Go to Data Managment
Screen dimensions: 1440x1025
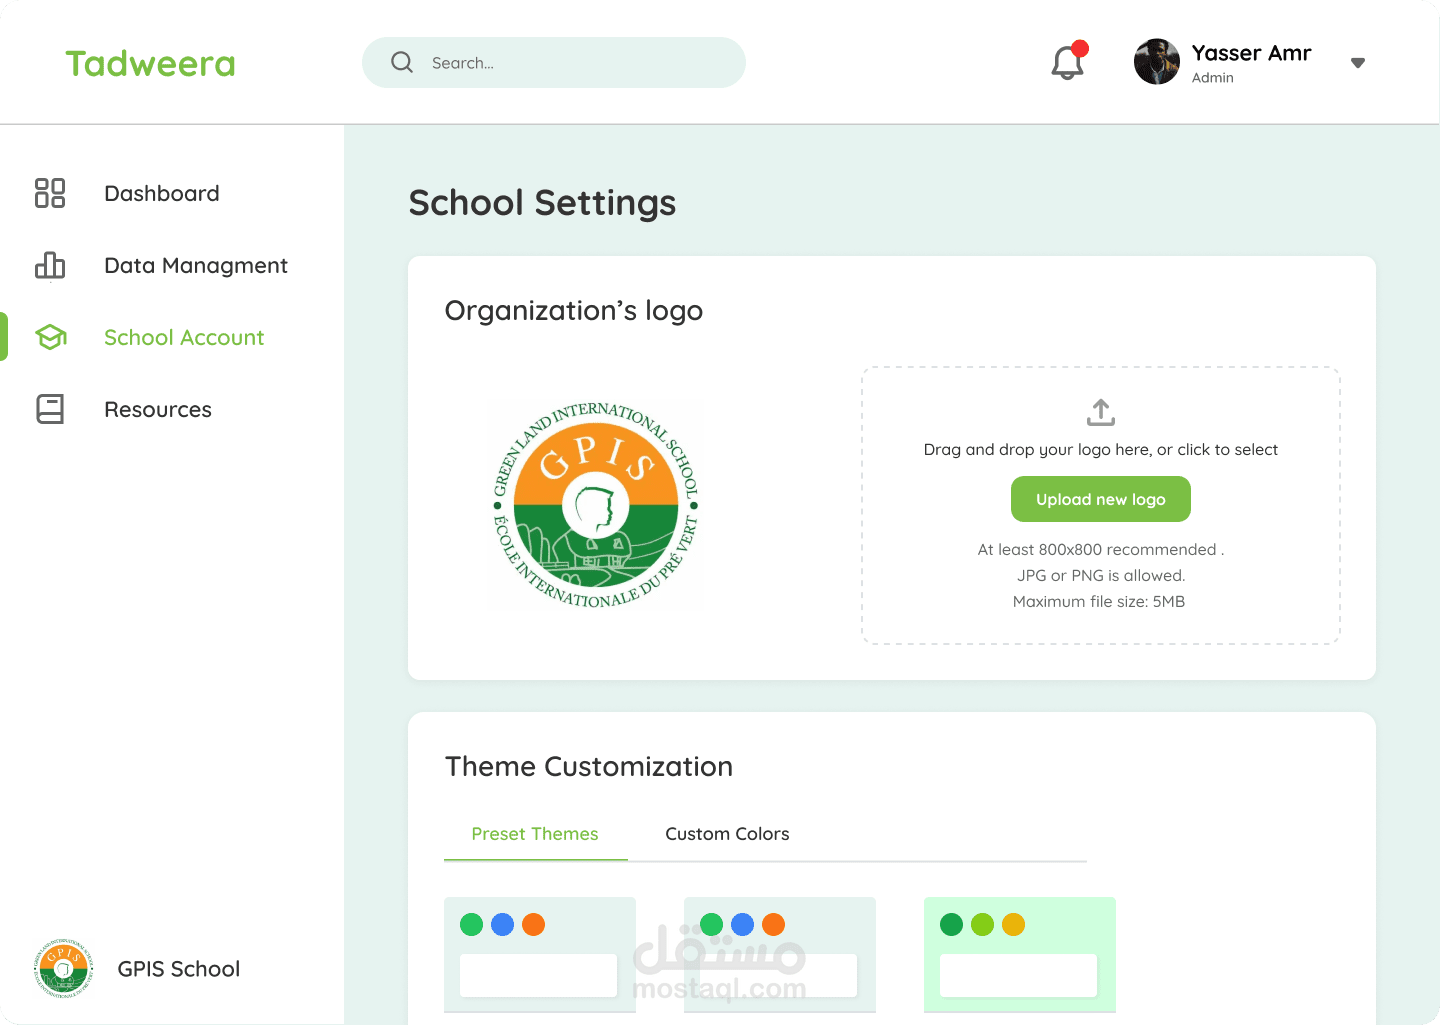tap(196, 265)
